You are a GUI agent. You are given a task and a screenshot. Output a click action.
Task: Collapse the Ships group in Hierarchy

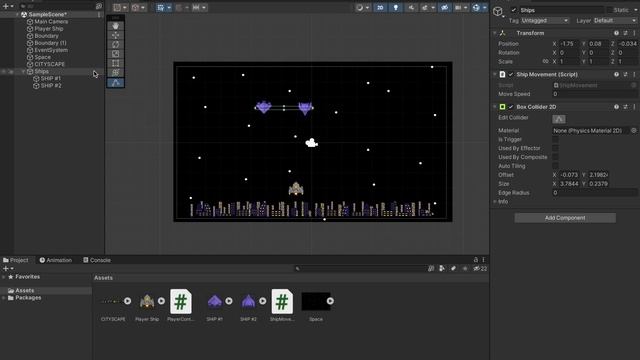point(23,71)
